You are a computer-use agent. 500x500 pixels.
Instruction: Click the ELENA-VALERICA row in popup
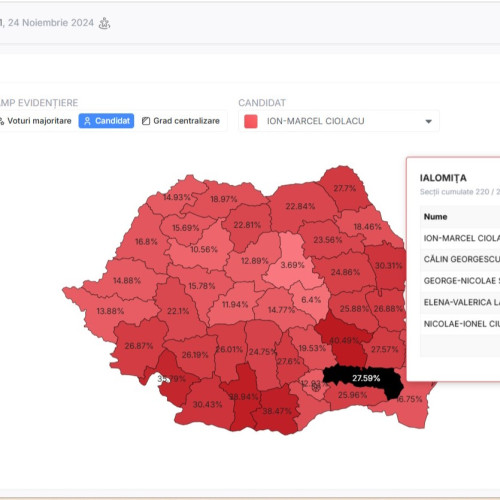click(x=460, y=302)
